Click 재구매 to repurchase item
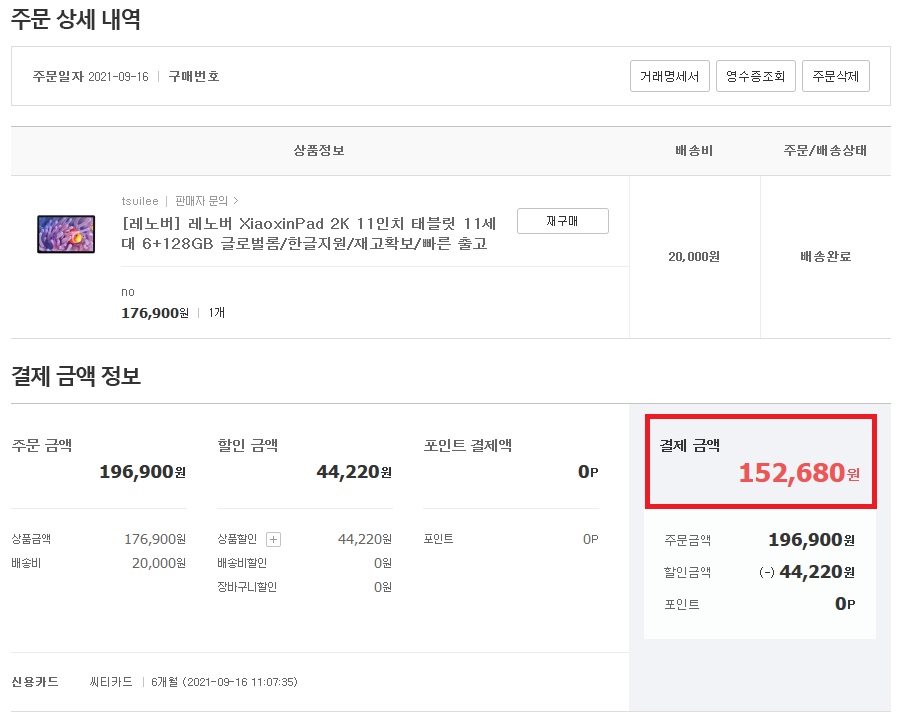The height and width of the screenshot is (722, 898). [562, 221]
